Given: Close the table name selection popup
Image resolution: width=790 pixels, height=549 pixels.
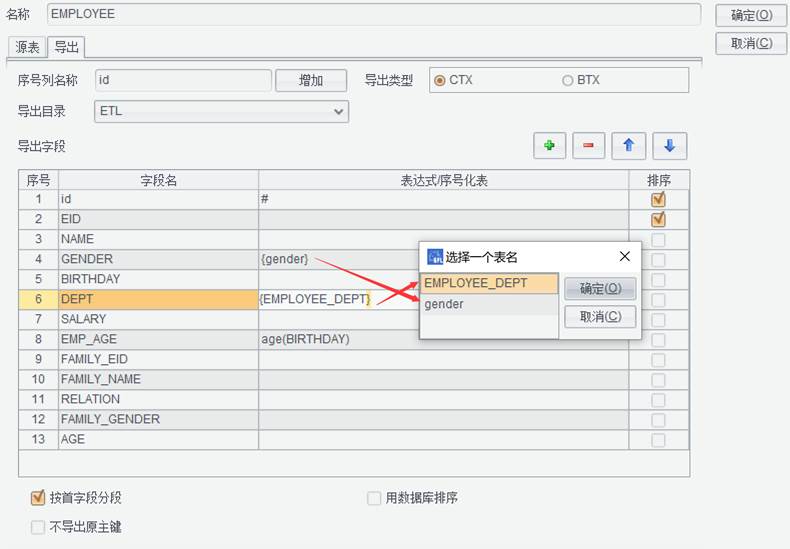Looking at the screenshot, I should coord(625,256).
